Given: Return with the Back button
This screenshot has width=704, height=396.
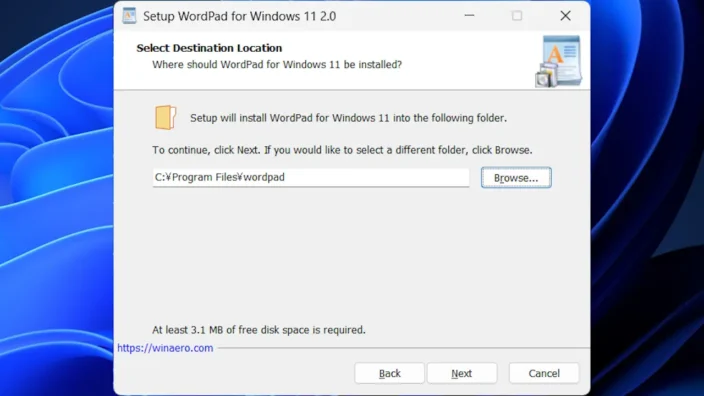Looking at the screenshot, I should 389,373.
